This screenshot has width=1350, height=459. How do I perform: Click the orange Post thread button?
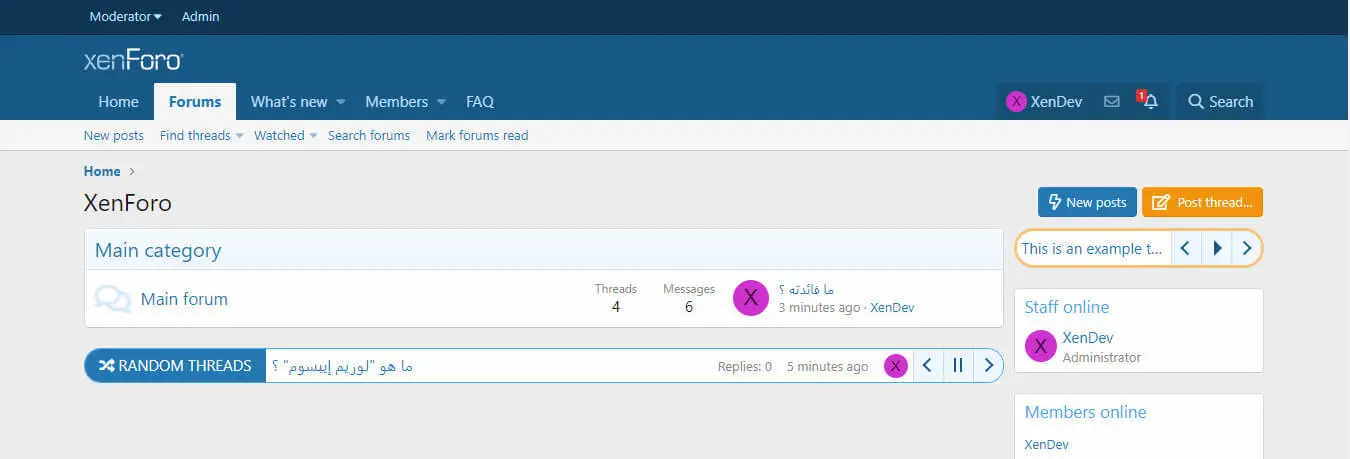(1202, 202)
